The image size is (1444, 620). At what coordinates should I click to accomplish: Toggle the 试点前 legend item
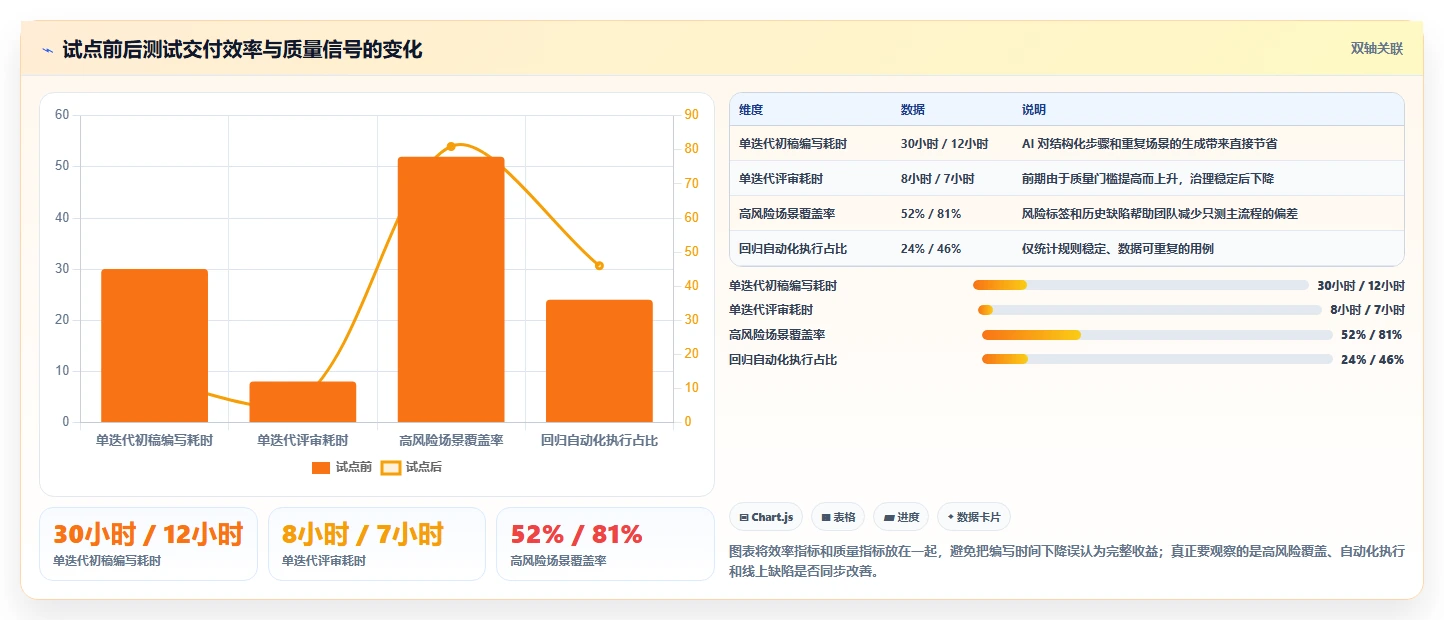pyautogui.click(x=342, y=467)
